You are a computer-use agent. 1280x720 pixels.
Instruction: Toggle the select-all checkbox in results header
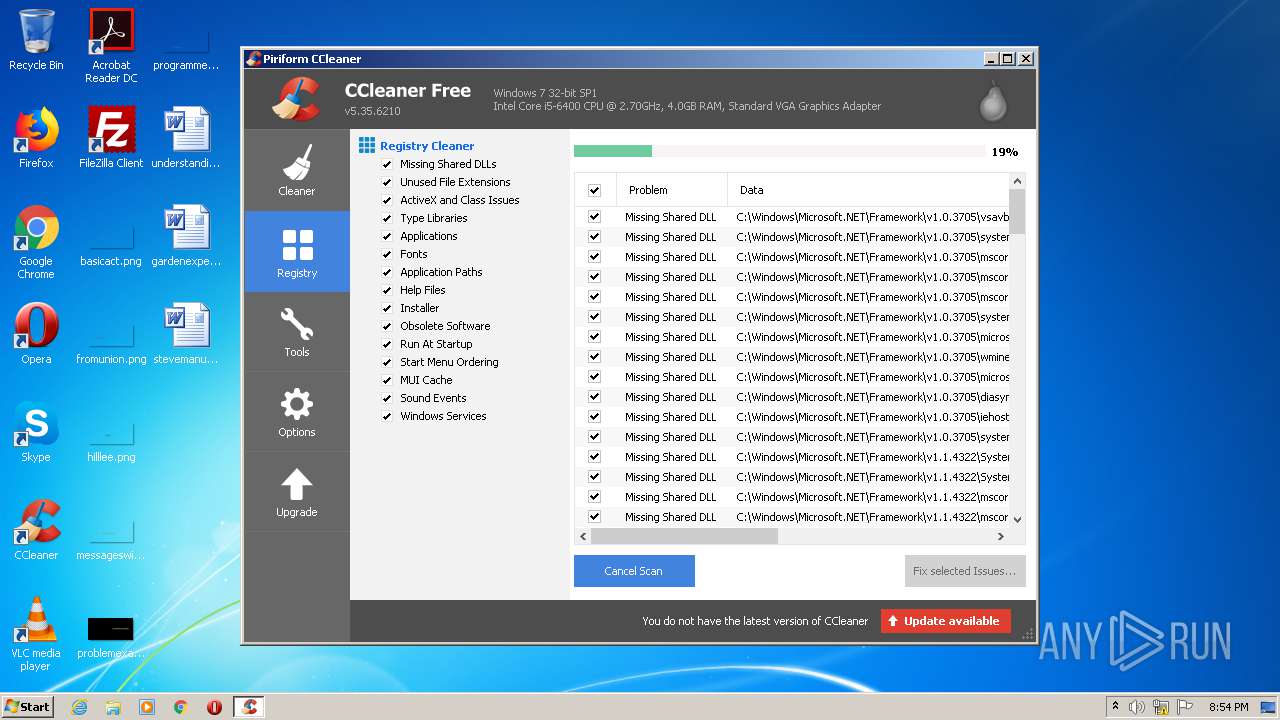tap(594, 190)
